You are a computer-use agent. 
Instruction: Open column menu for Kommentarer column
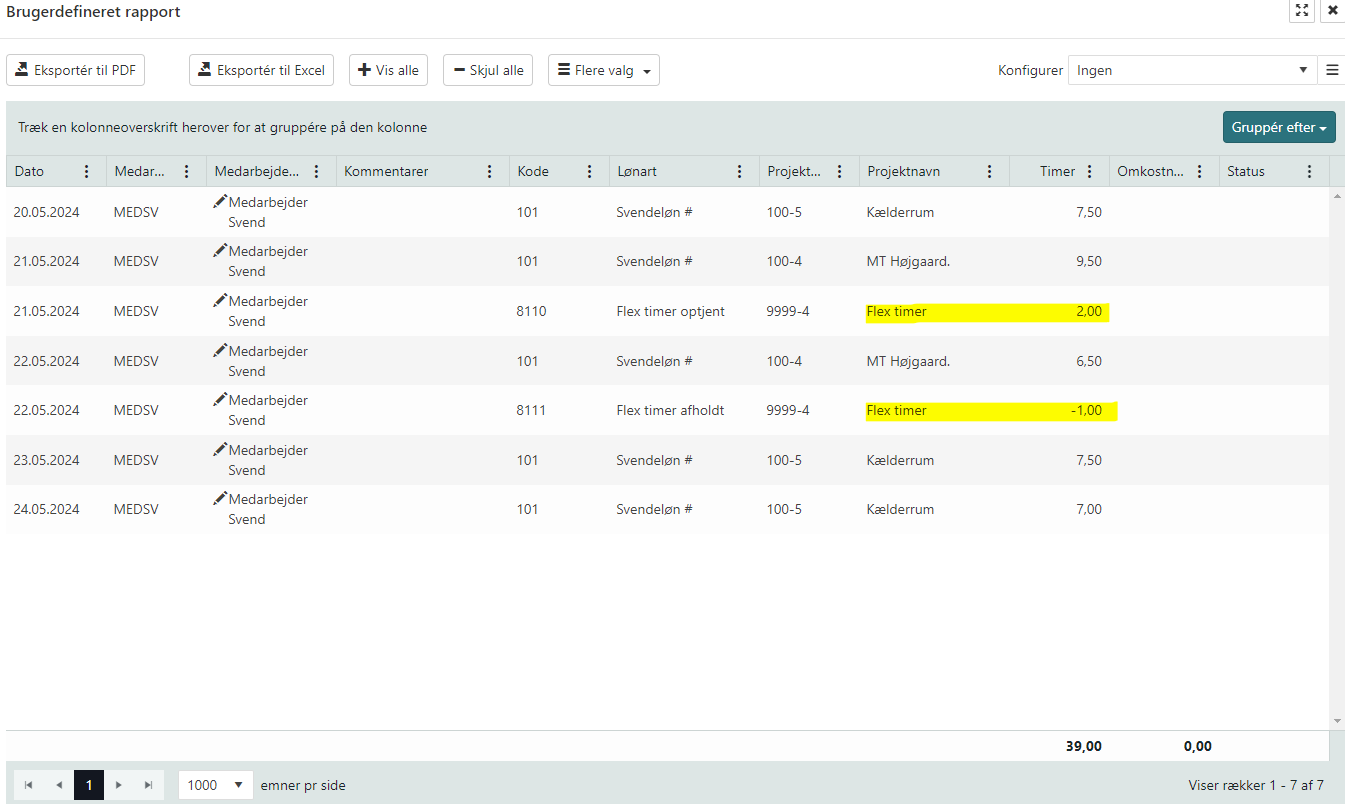489,171
